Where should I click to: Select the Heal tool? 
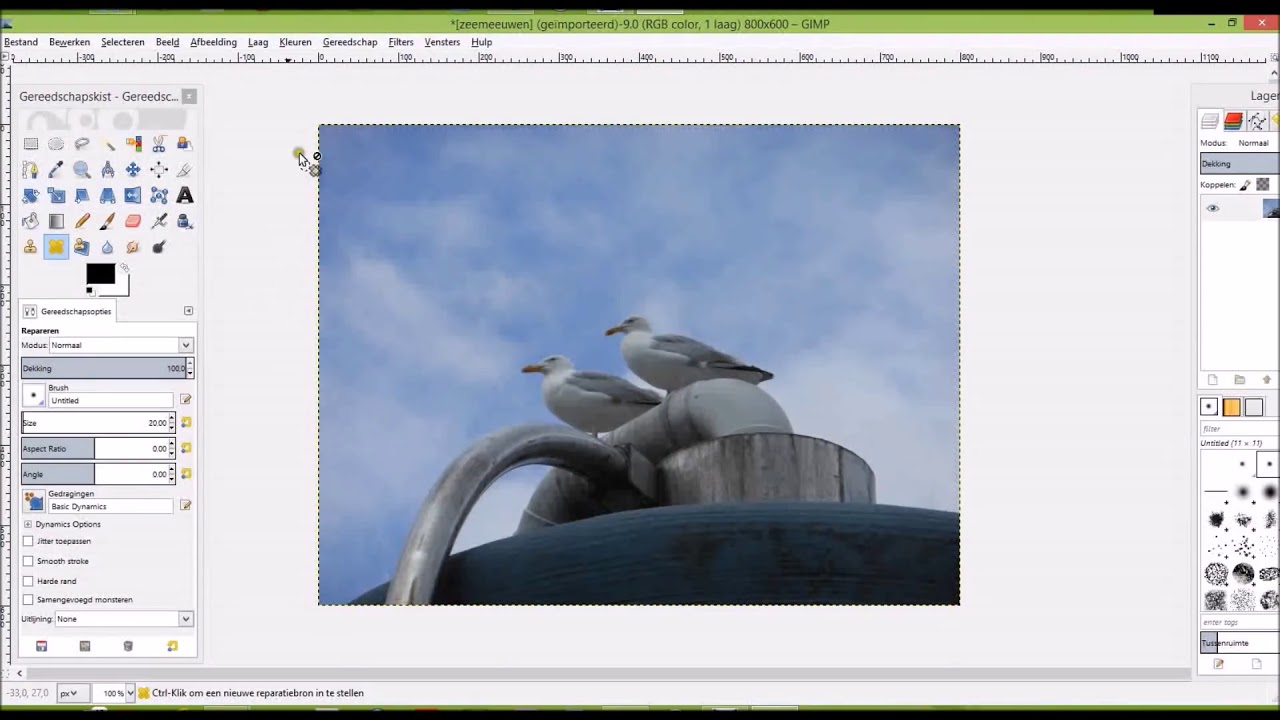56,247
